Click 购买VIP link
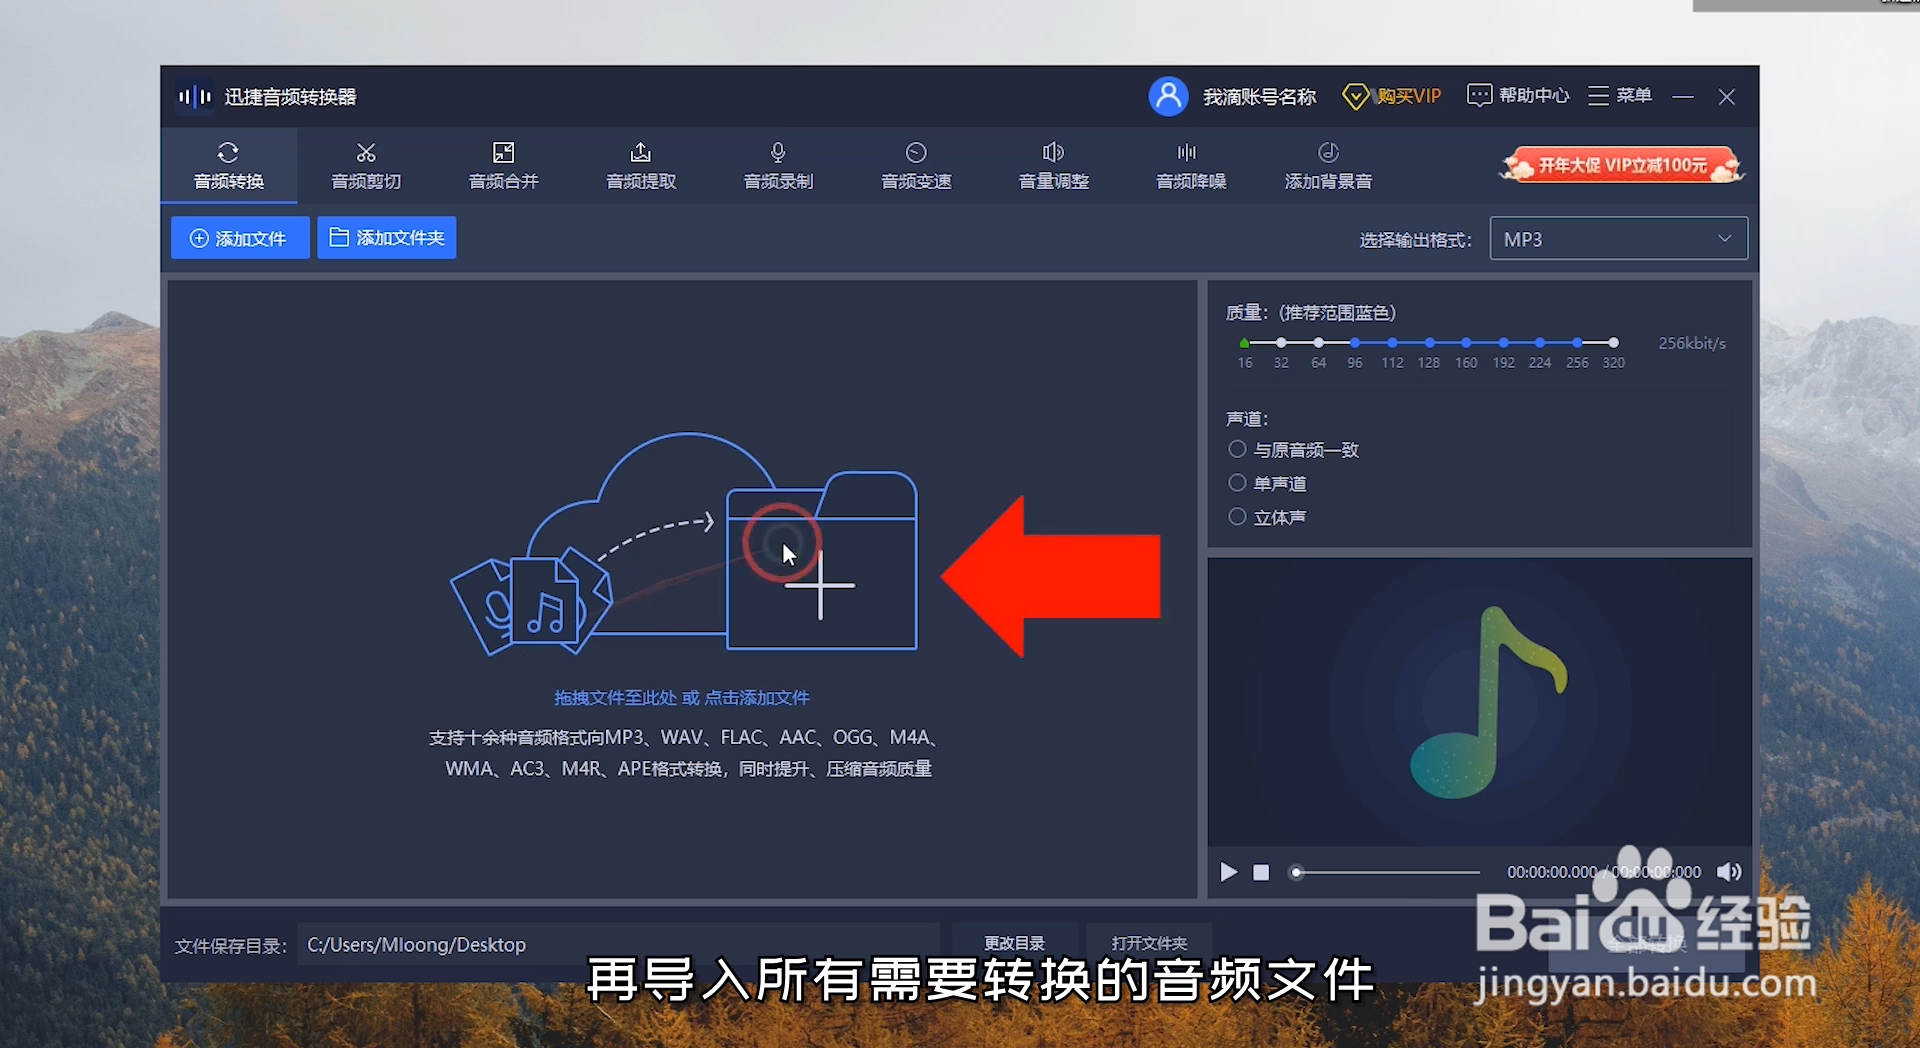The image size is (1920, 1048). [1392, 96]
